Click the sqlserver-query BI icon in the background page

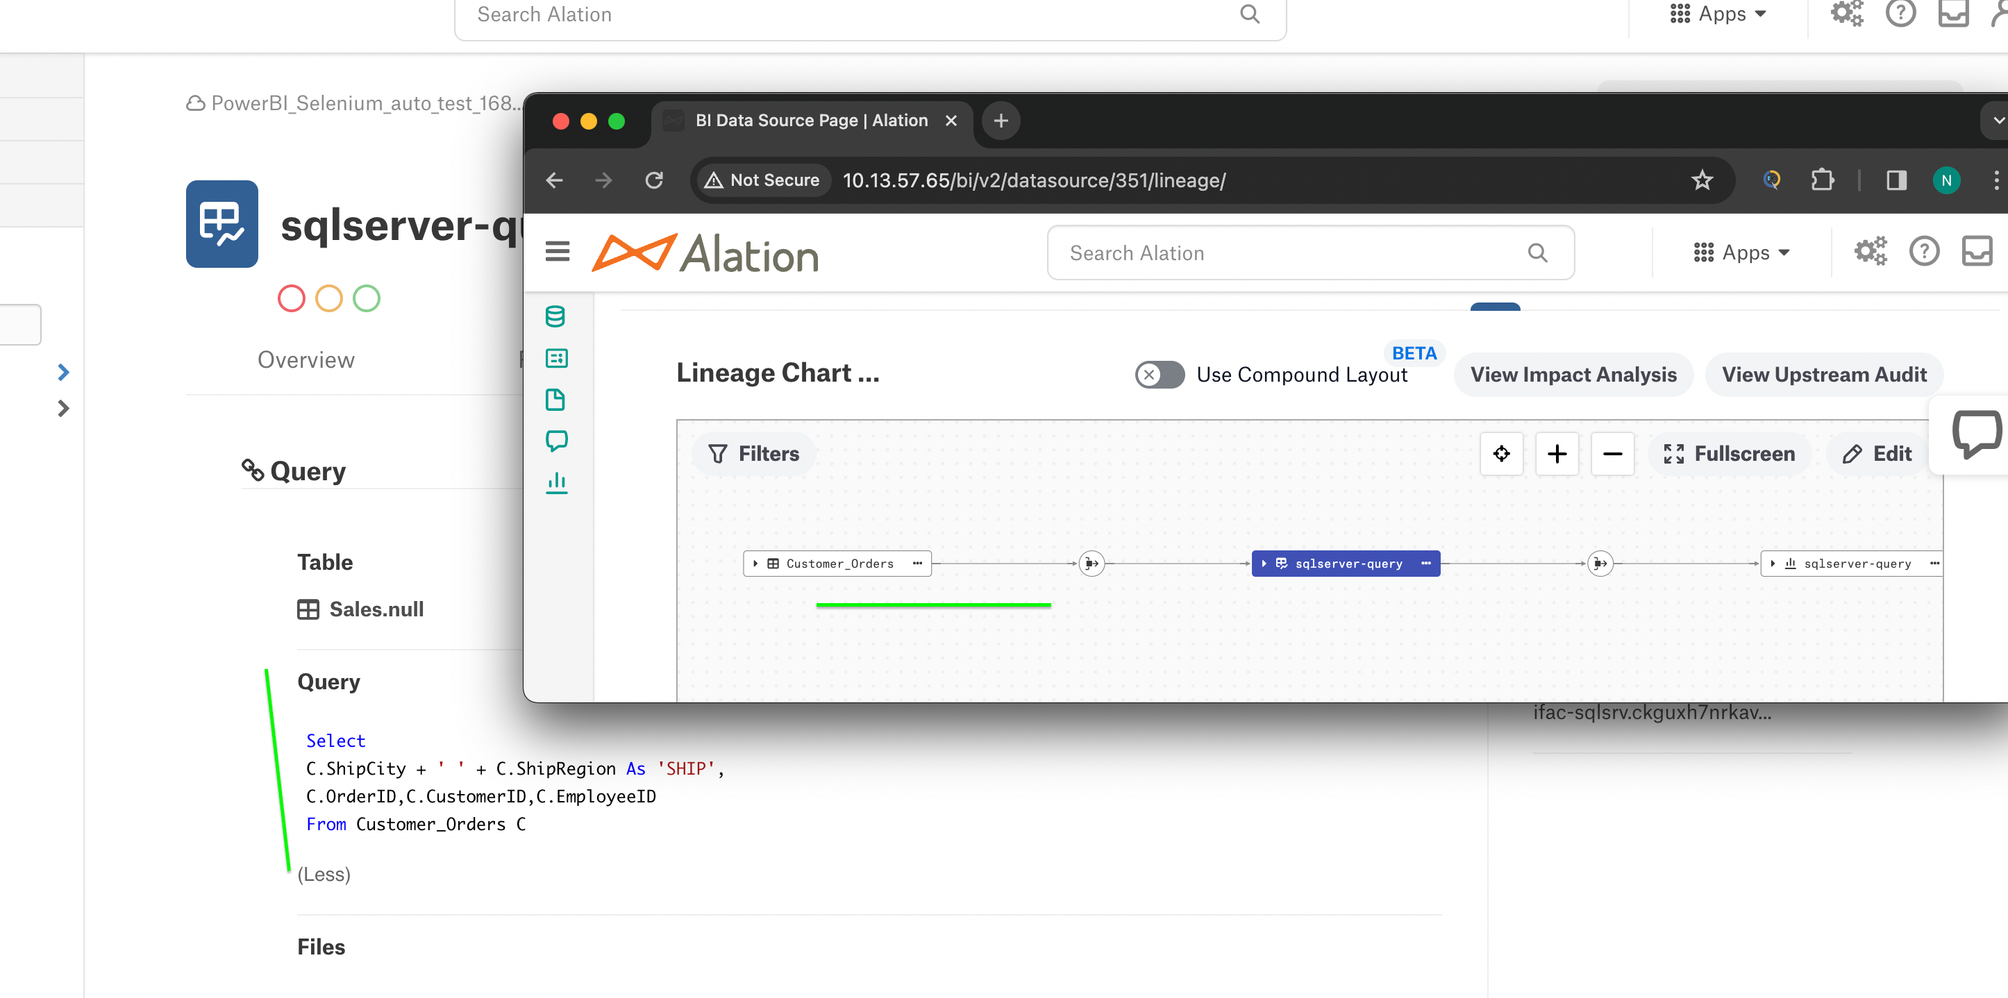coord(222,224)
